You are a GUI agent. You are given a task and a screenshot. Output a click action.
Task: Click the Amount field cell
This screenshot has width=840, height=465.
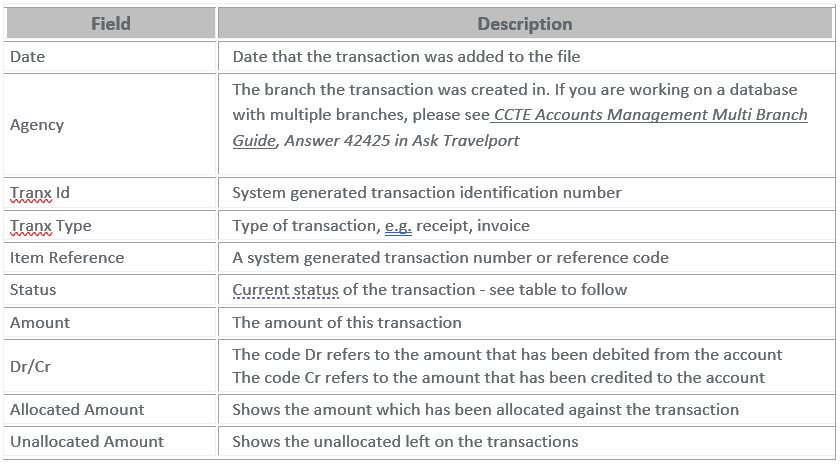pyautogui.click(x=110, y=322)
